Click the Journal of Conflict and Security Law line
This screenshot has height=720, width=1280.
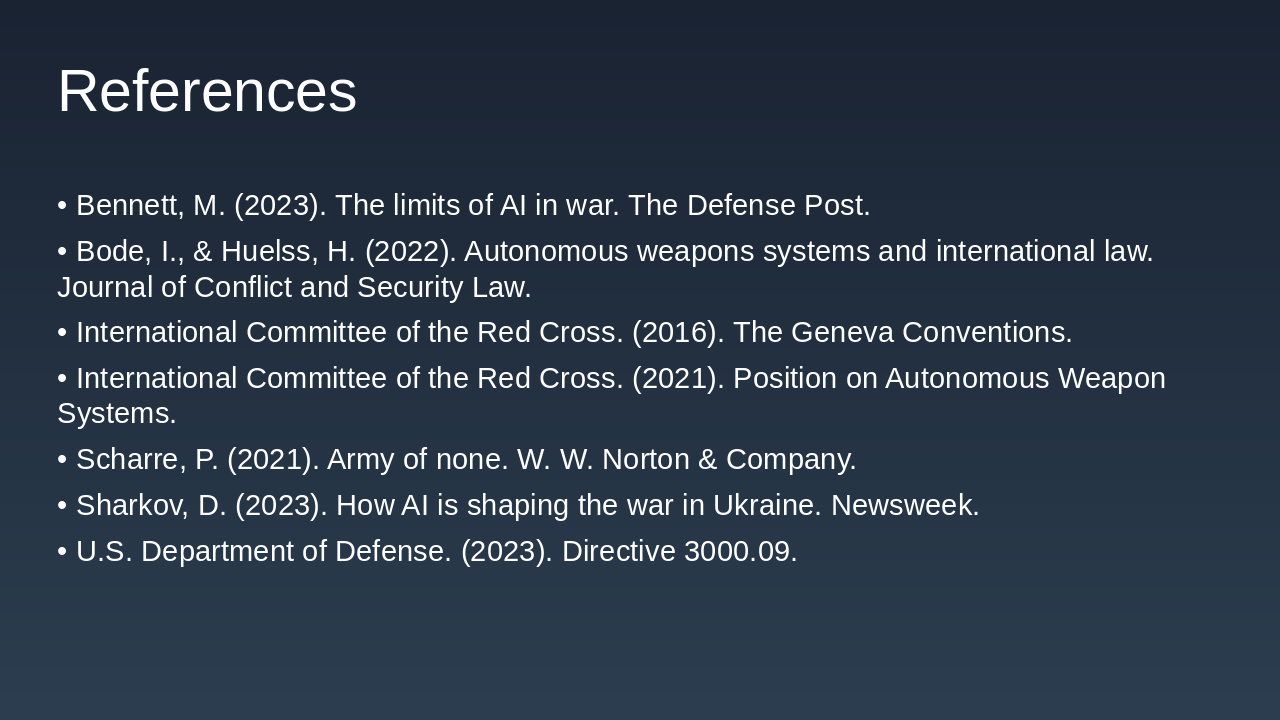[x=294, y=287]
